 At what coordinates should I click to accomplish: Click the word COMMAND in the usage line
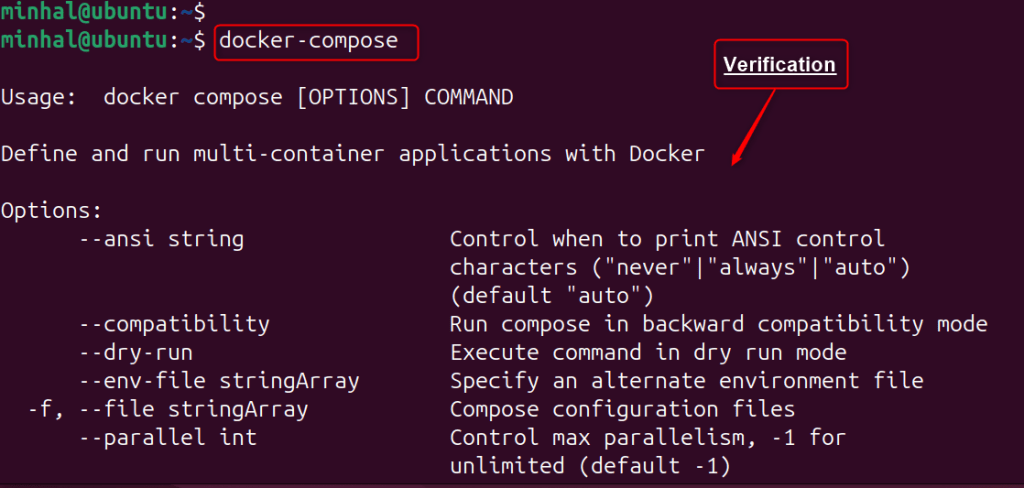[469, 98]
